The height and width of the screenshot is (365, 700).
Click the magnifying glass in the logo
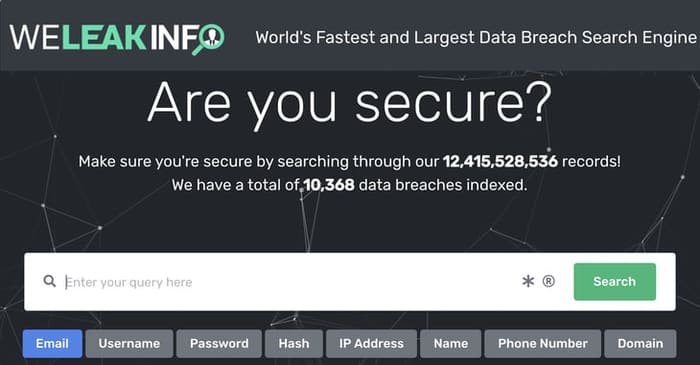(209, 39)
